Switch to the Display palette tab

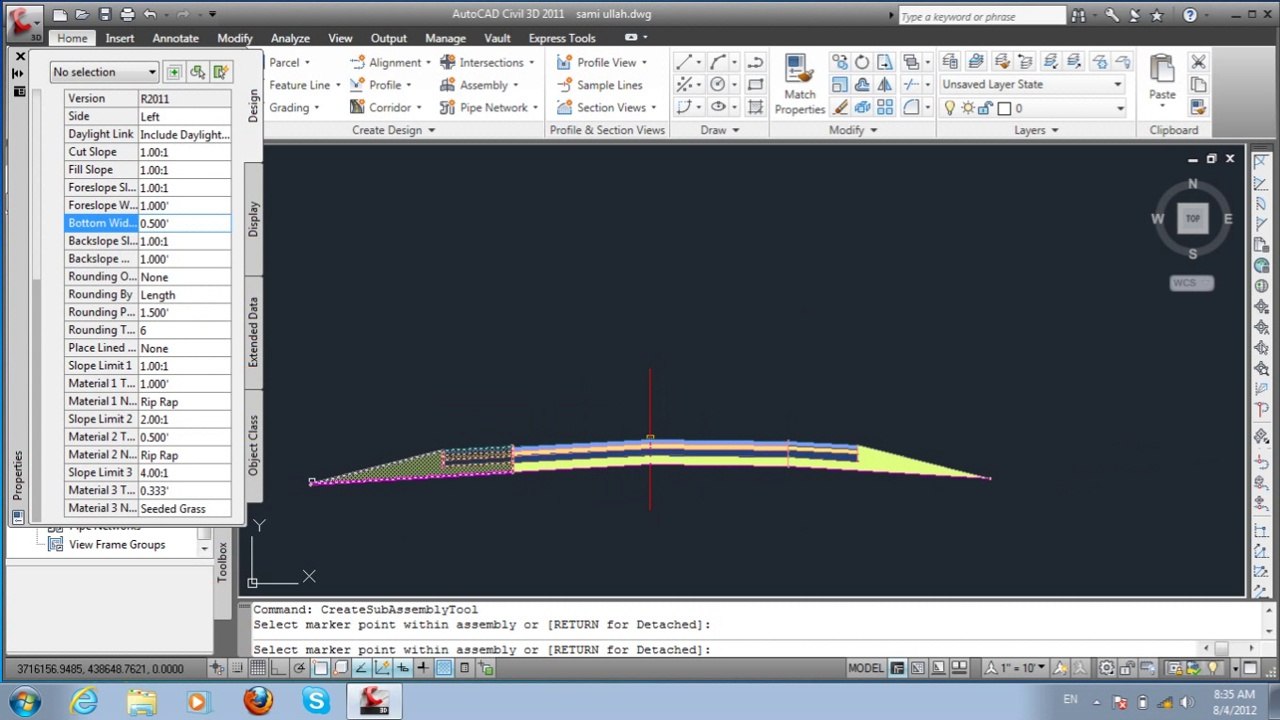pos(253,219)
